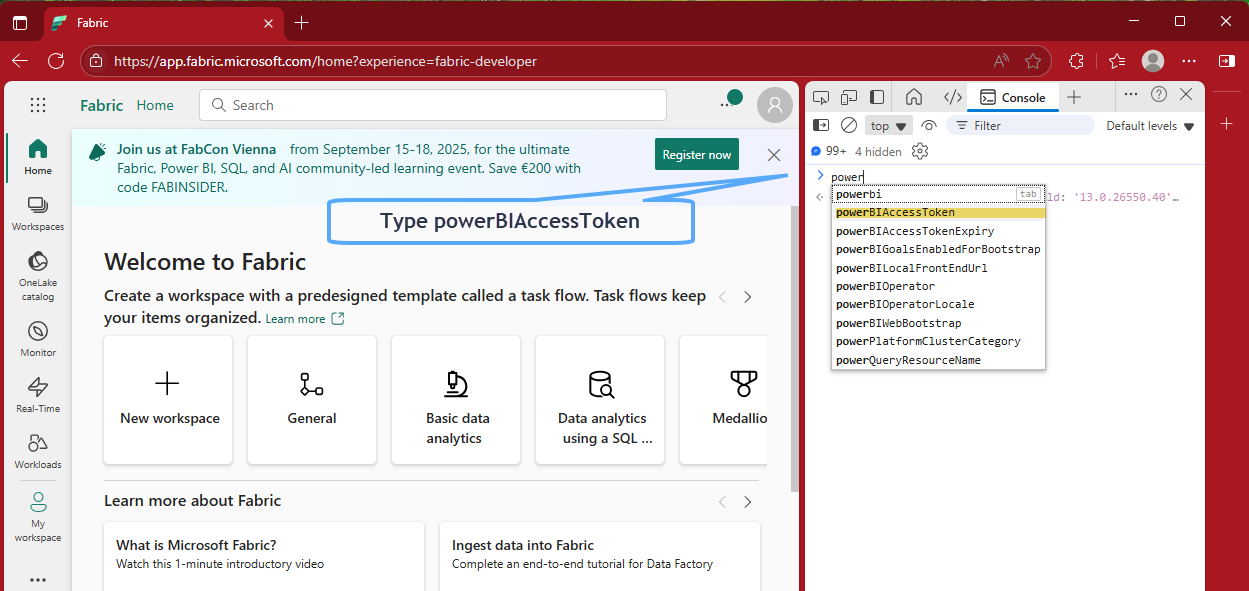The height and width of the screenshot is (591, 1249).
Task: Open Workspaces in Fabric sidebar
Action: coord(38,214)
